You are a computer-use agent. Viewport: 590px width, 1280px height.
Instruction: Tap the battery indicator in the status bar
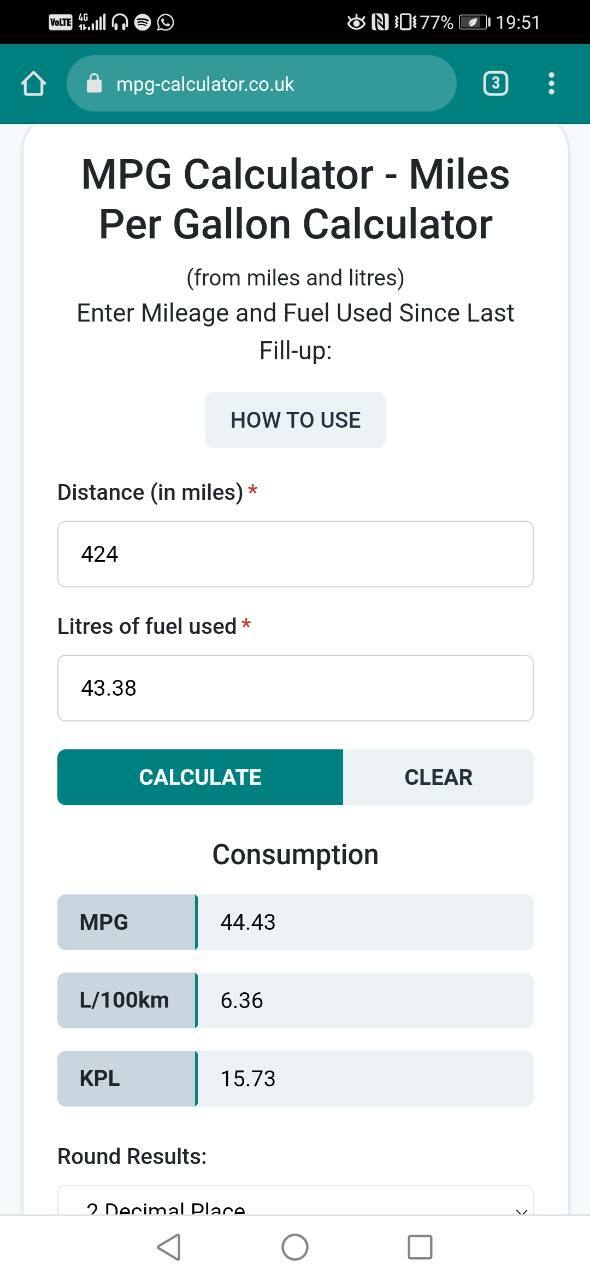pyautogui.click(x=474, y=22)
